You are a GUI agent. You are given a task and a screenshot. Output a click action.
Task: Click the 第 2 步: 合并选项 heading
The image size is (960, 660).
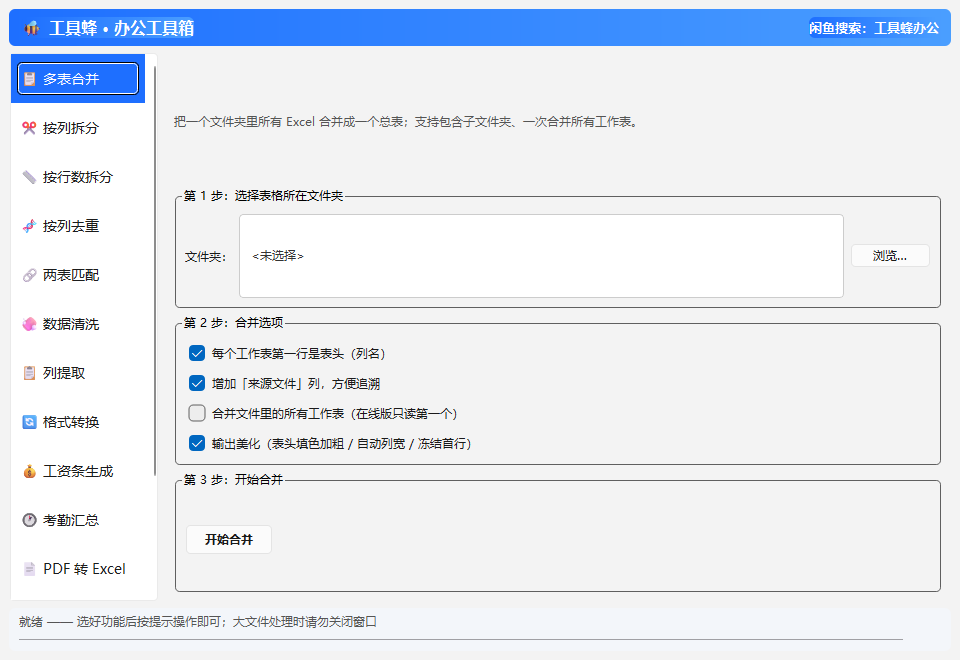(x=233, y=323)
